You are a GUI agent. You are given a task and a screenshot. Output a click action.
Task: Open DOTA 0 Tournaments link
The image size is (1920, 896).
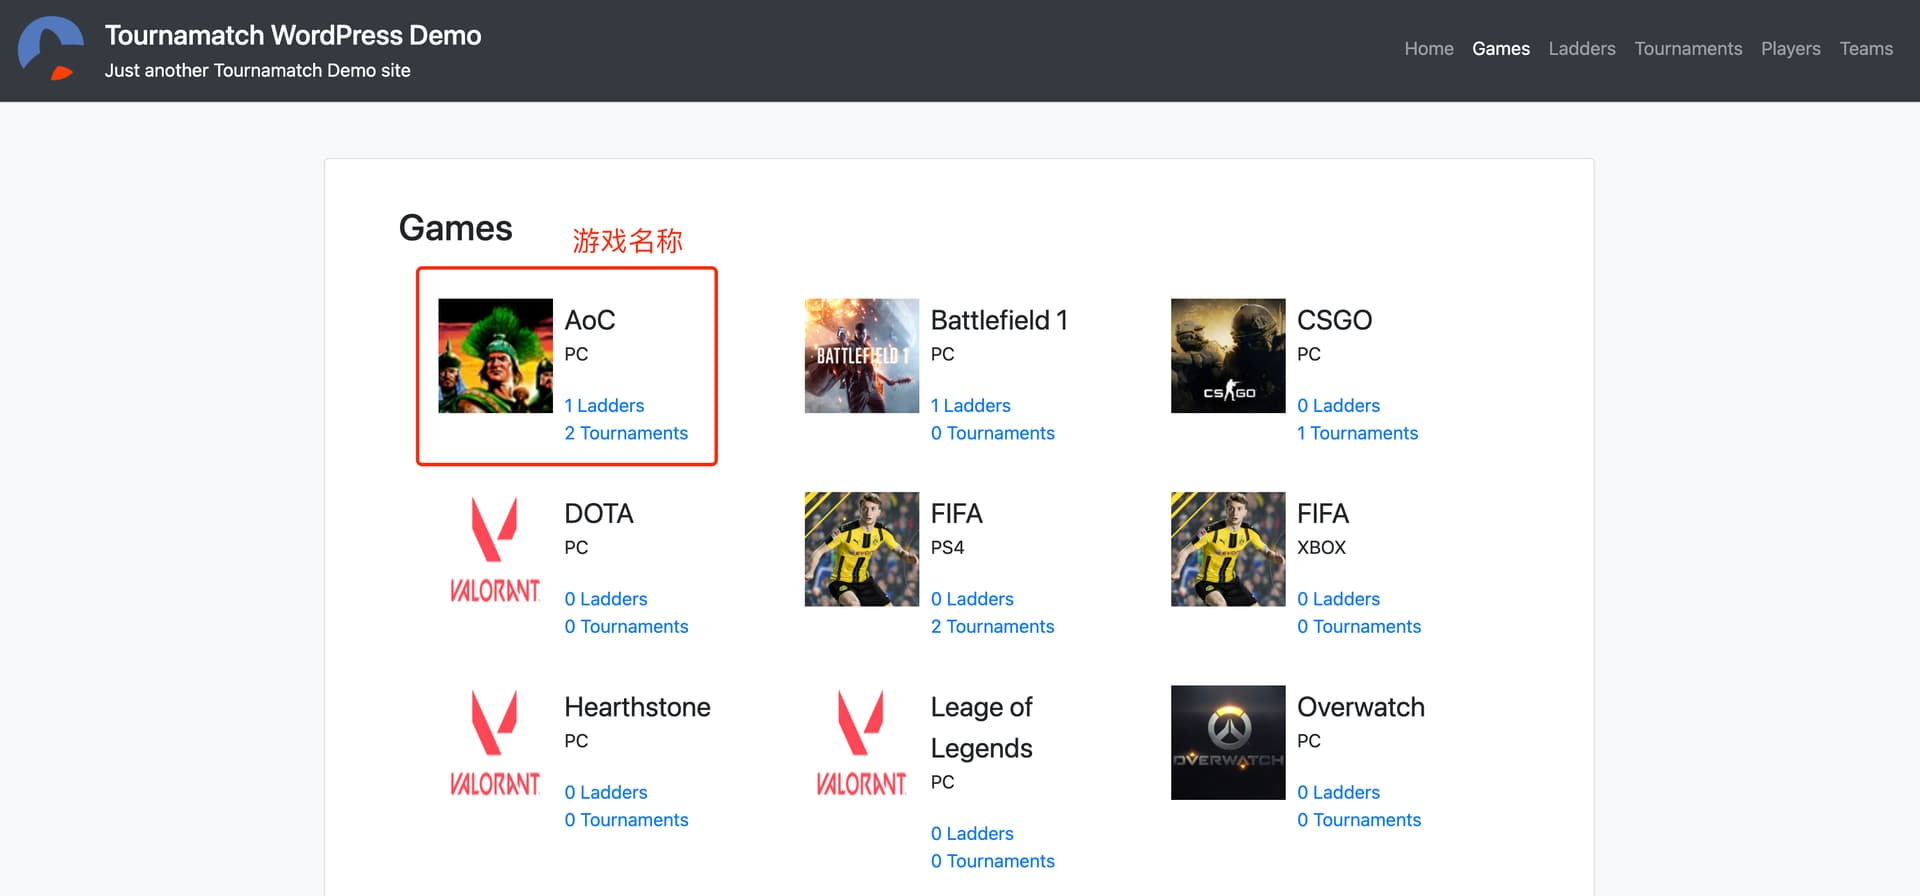coord(626,626)
